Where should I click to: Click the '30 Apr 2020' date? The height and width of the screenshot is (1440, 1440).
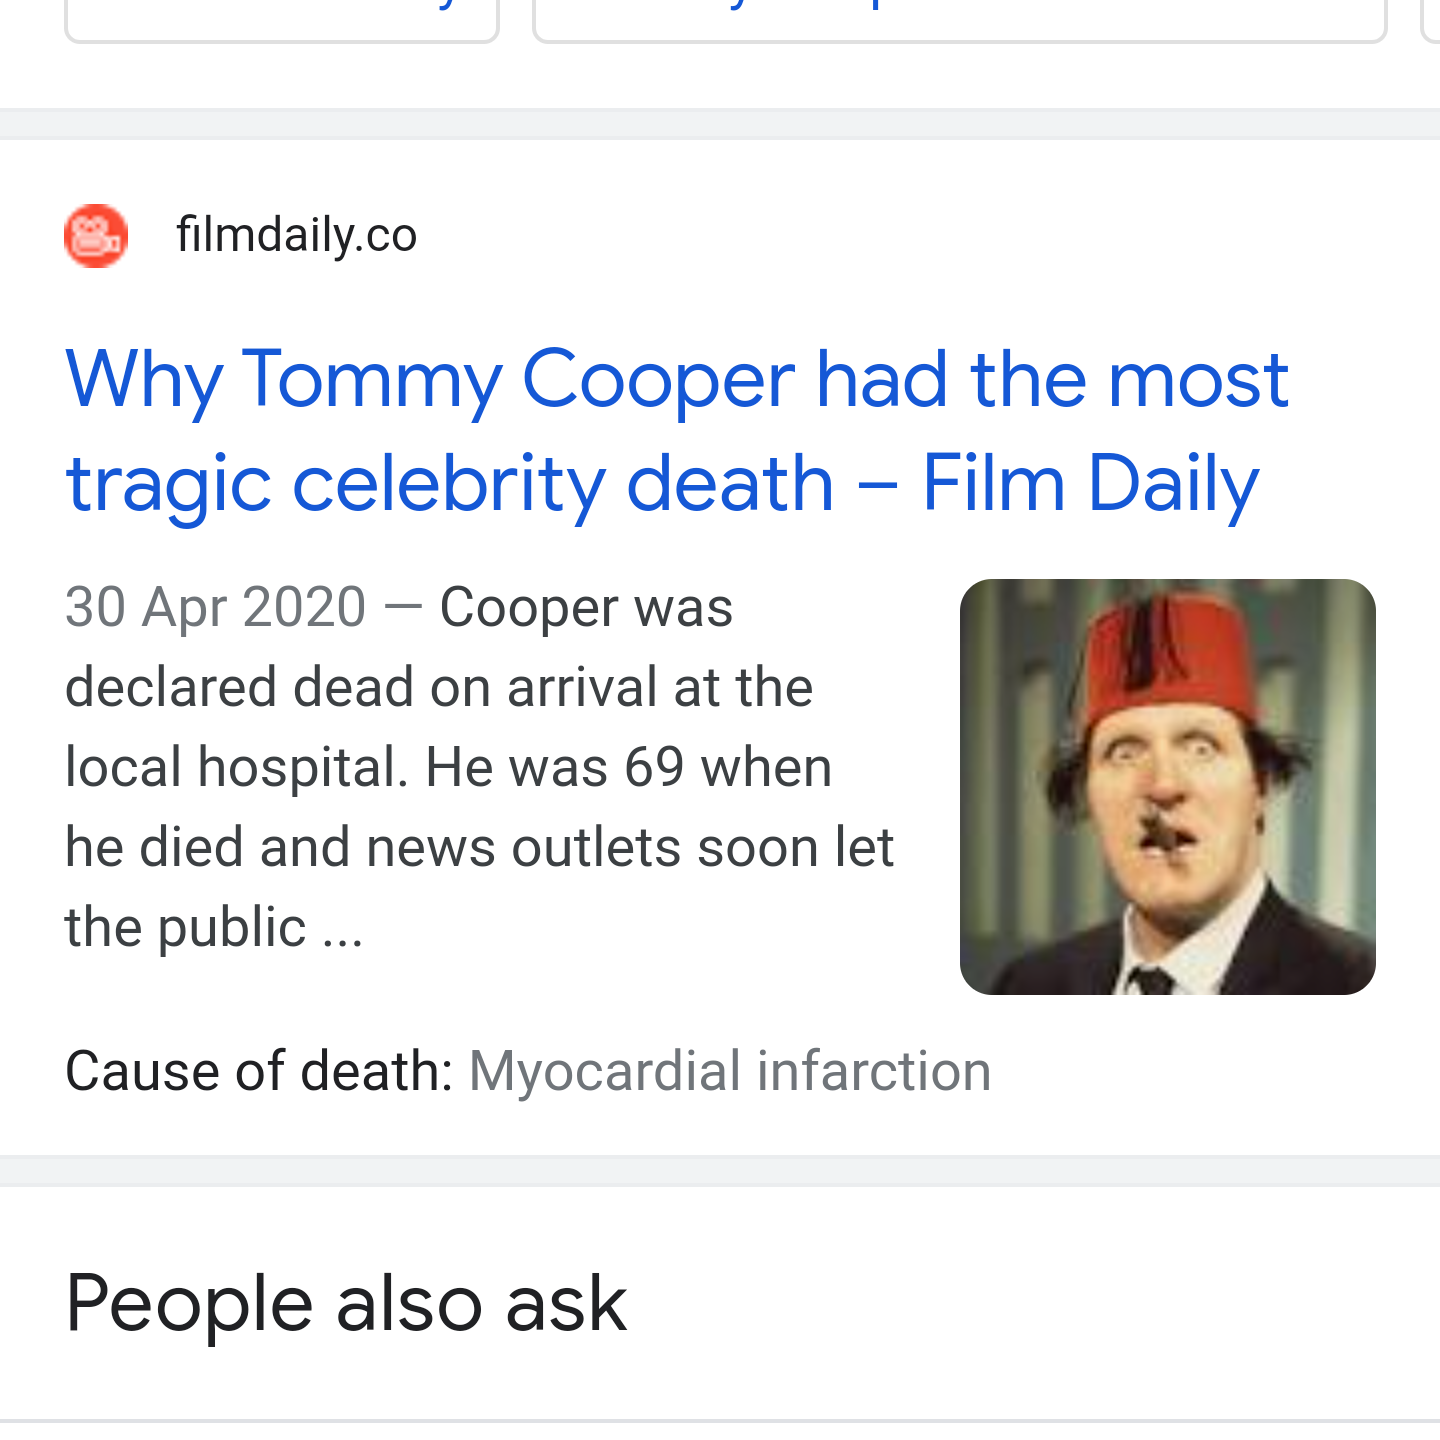click(215, 608)
